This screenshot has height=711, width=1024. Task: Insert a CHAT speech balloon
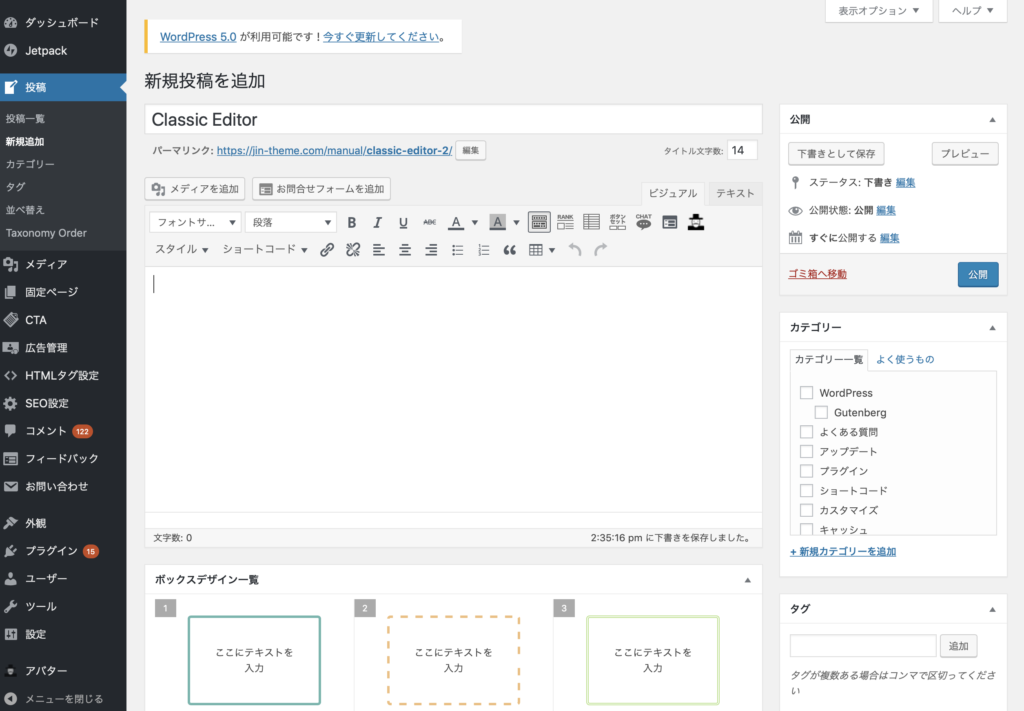643,221
